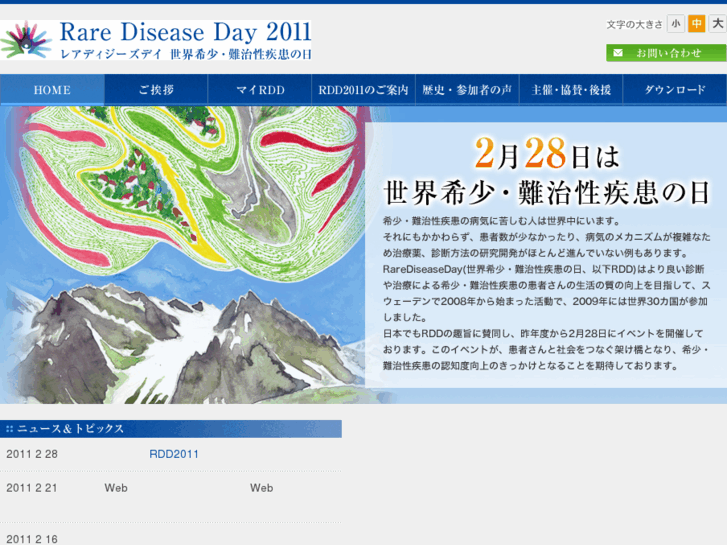Image resolution: width=727 pixels, height=545 pixels.
Task: Click the Rare Disease Day 2011 title
Action: click(x=185, y=32)
